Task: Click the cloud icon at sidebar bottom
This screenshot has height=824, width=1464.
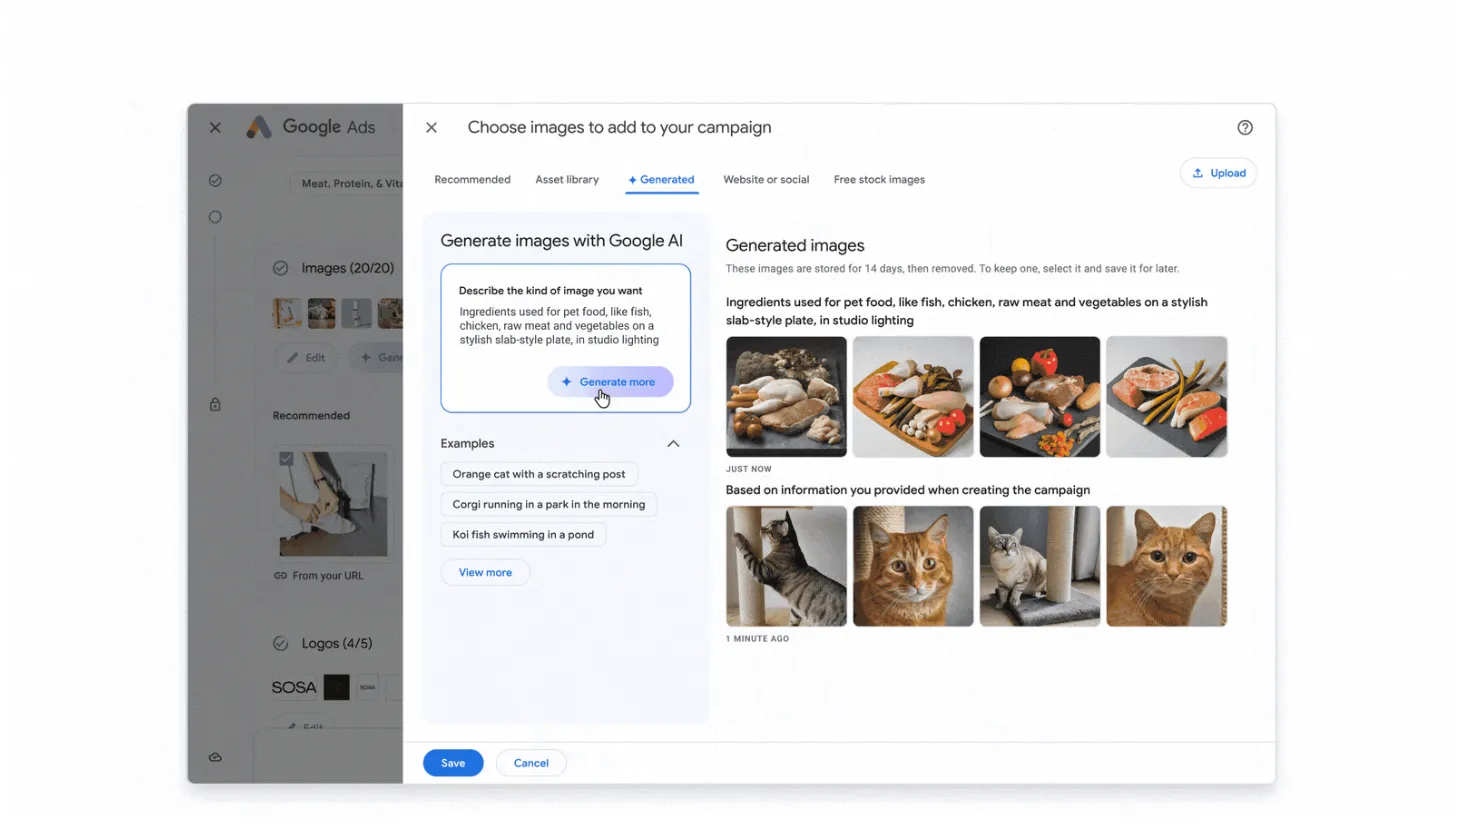Action: [215, 757]
